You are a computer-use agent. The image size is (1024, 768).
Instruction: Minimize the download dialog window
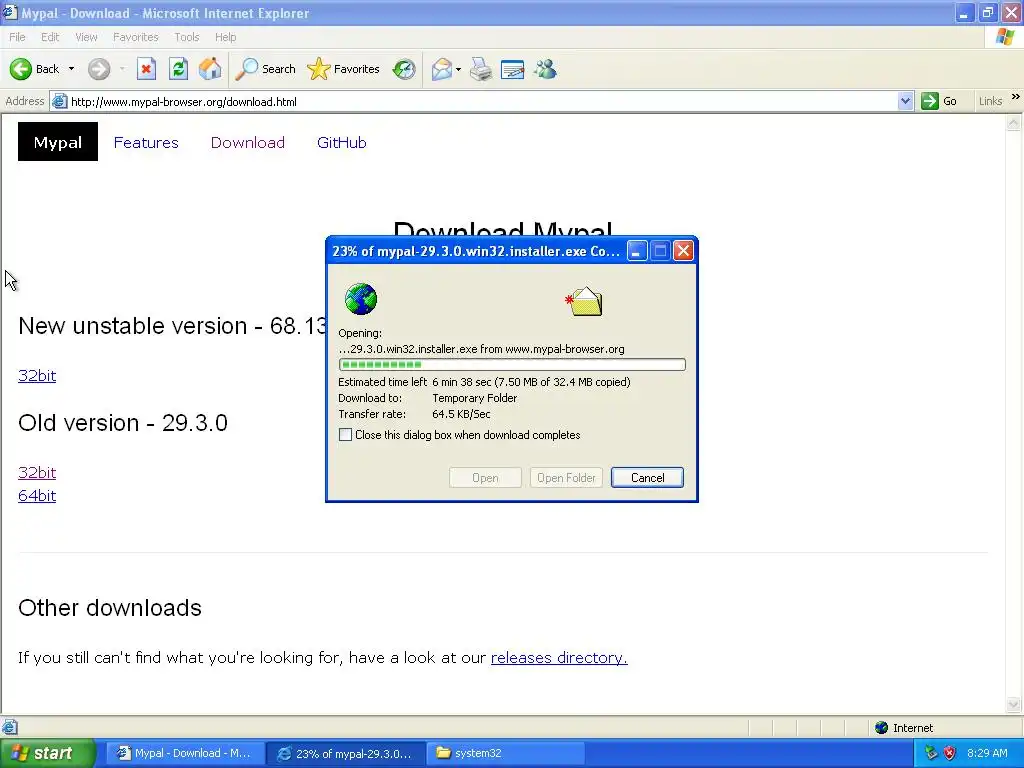point(637,251)
